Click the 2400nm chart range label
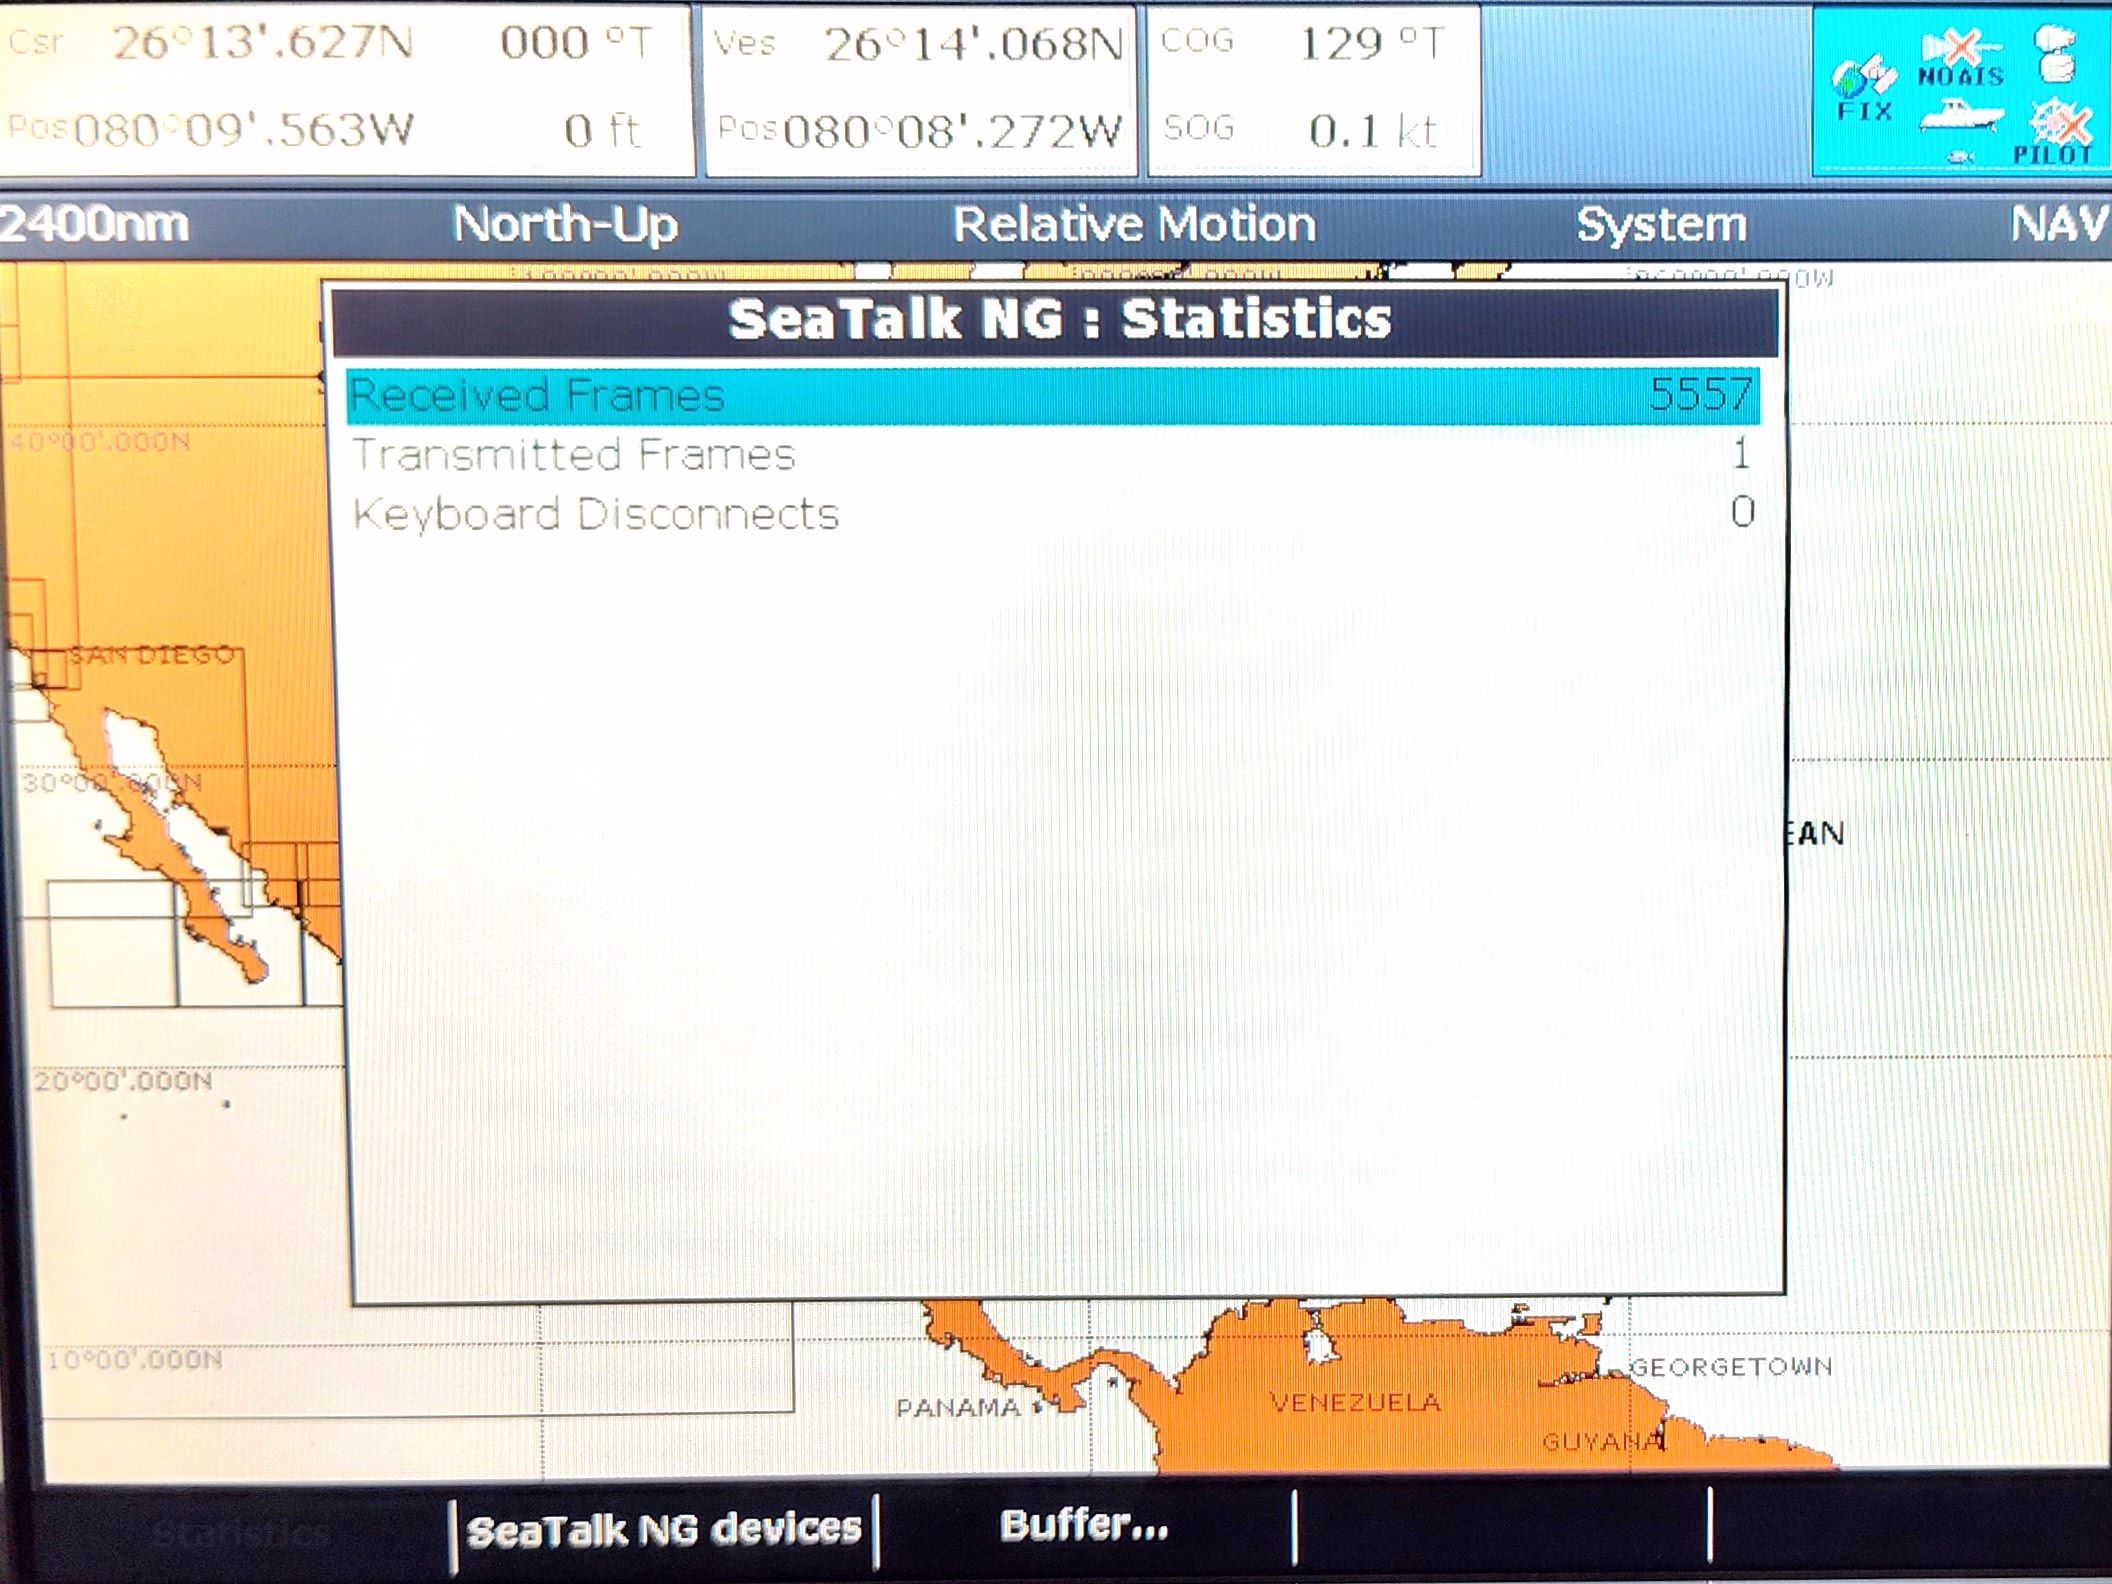The width and height of the screenshot is (2112, 1584). pyautogui.click(x=95, y=223)
